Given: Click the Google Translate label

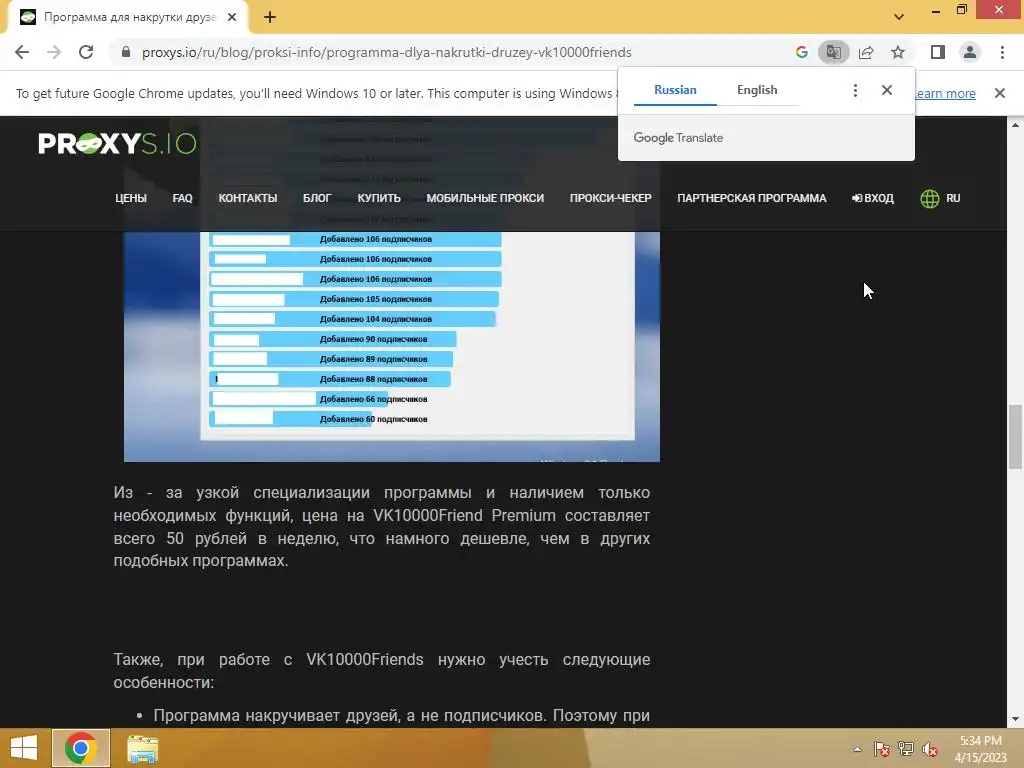Looking at the screenshot, I should tap(678, 138).
